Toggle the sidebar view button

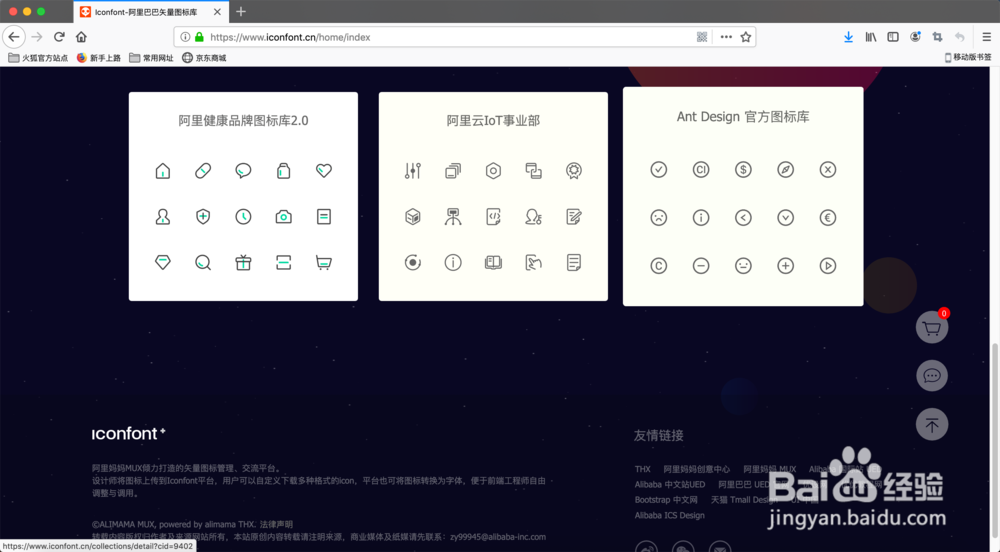click(x=893, y=37)
